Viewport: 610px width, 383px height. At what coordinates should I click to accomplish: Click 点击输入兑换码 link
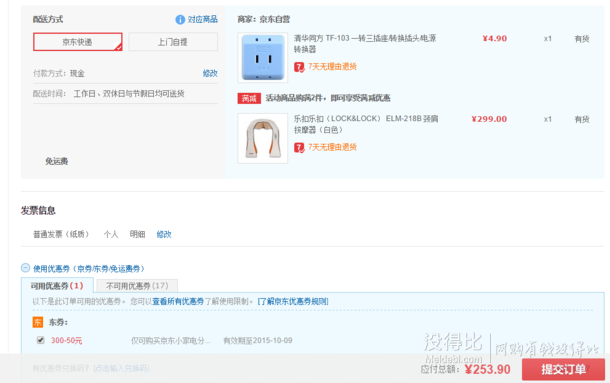pos(121,368)
